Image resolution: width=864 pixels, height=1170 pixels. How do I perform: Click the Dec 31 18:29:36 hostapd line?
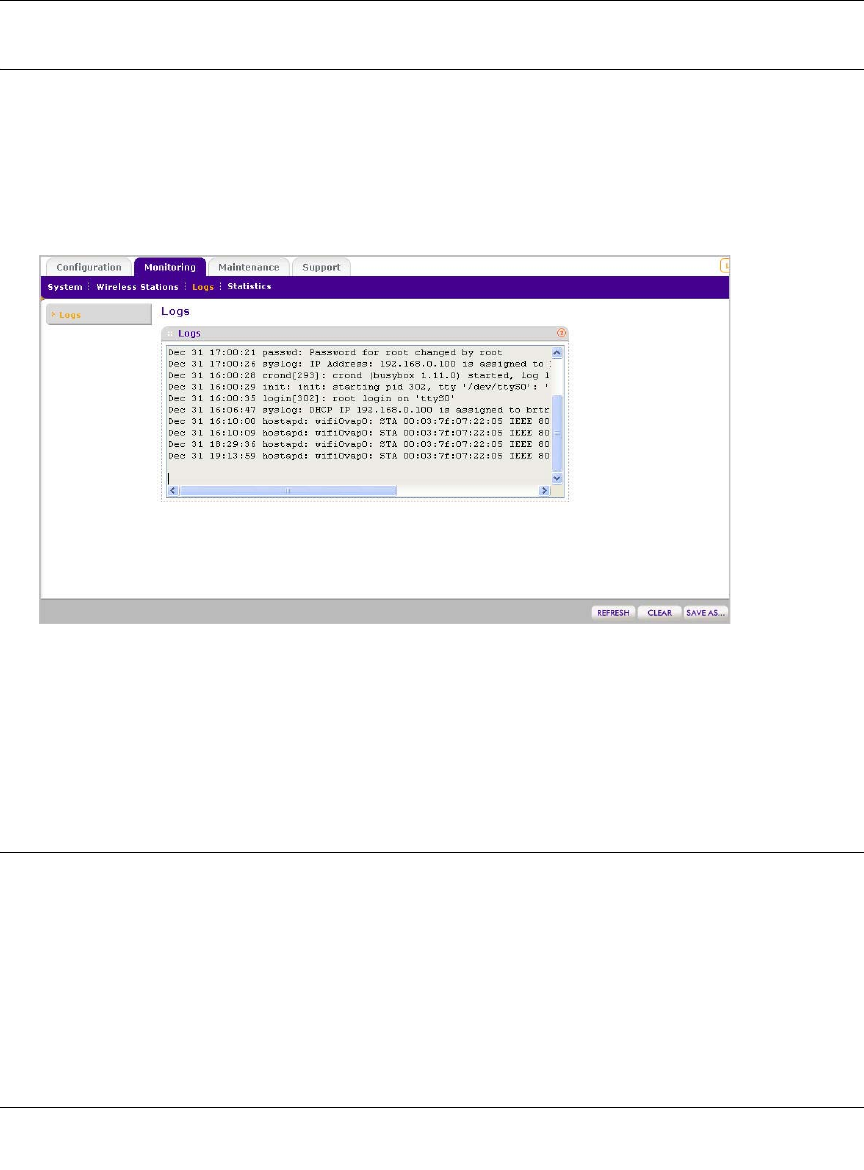coord(358,444)
